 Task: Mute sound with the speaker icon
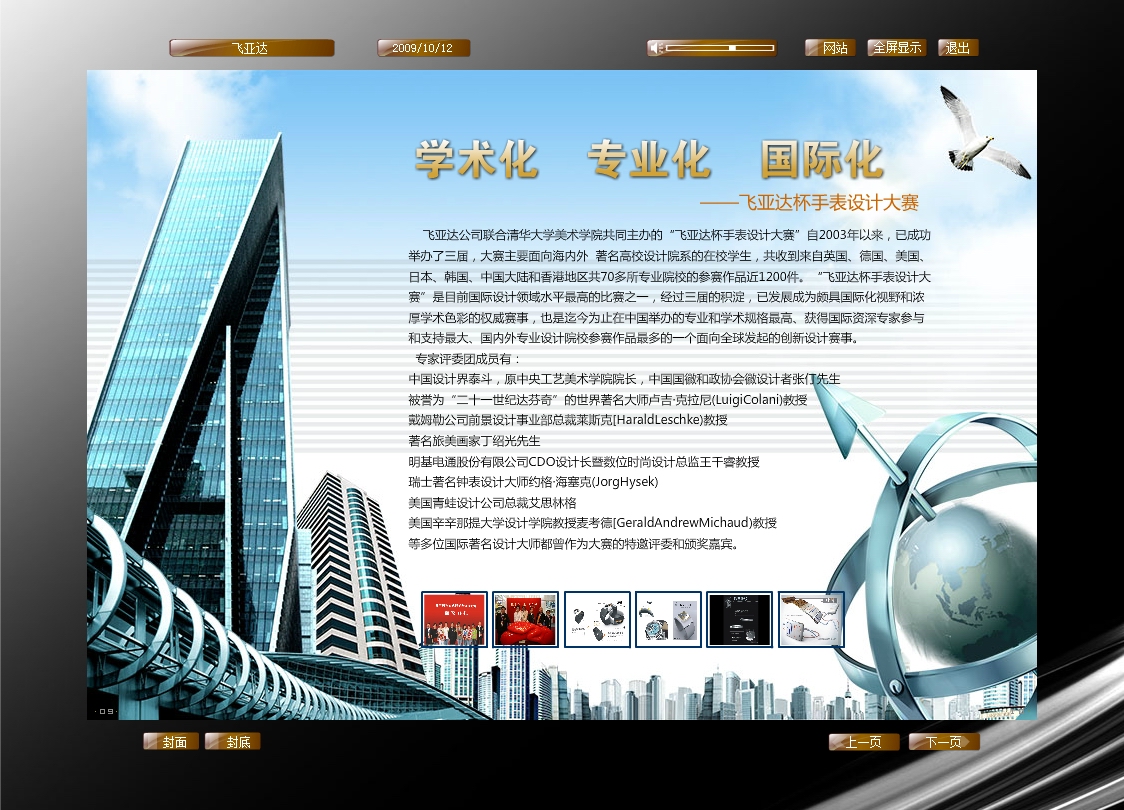click(x=654, y=48)
